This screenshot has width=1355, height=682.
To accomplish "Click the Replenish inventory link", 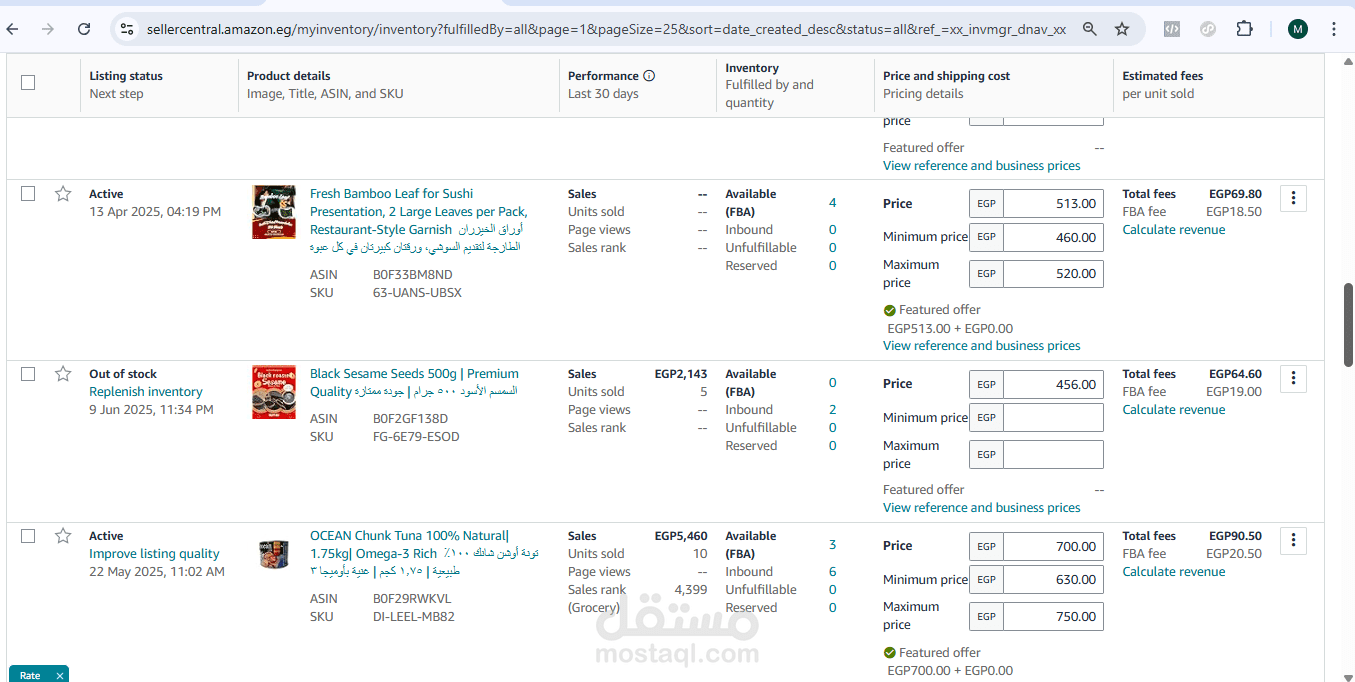I will coord(146,392).
